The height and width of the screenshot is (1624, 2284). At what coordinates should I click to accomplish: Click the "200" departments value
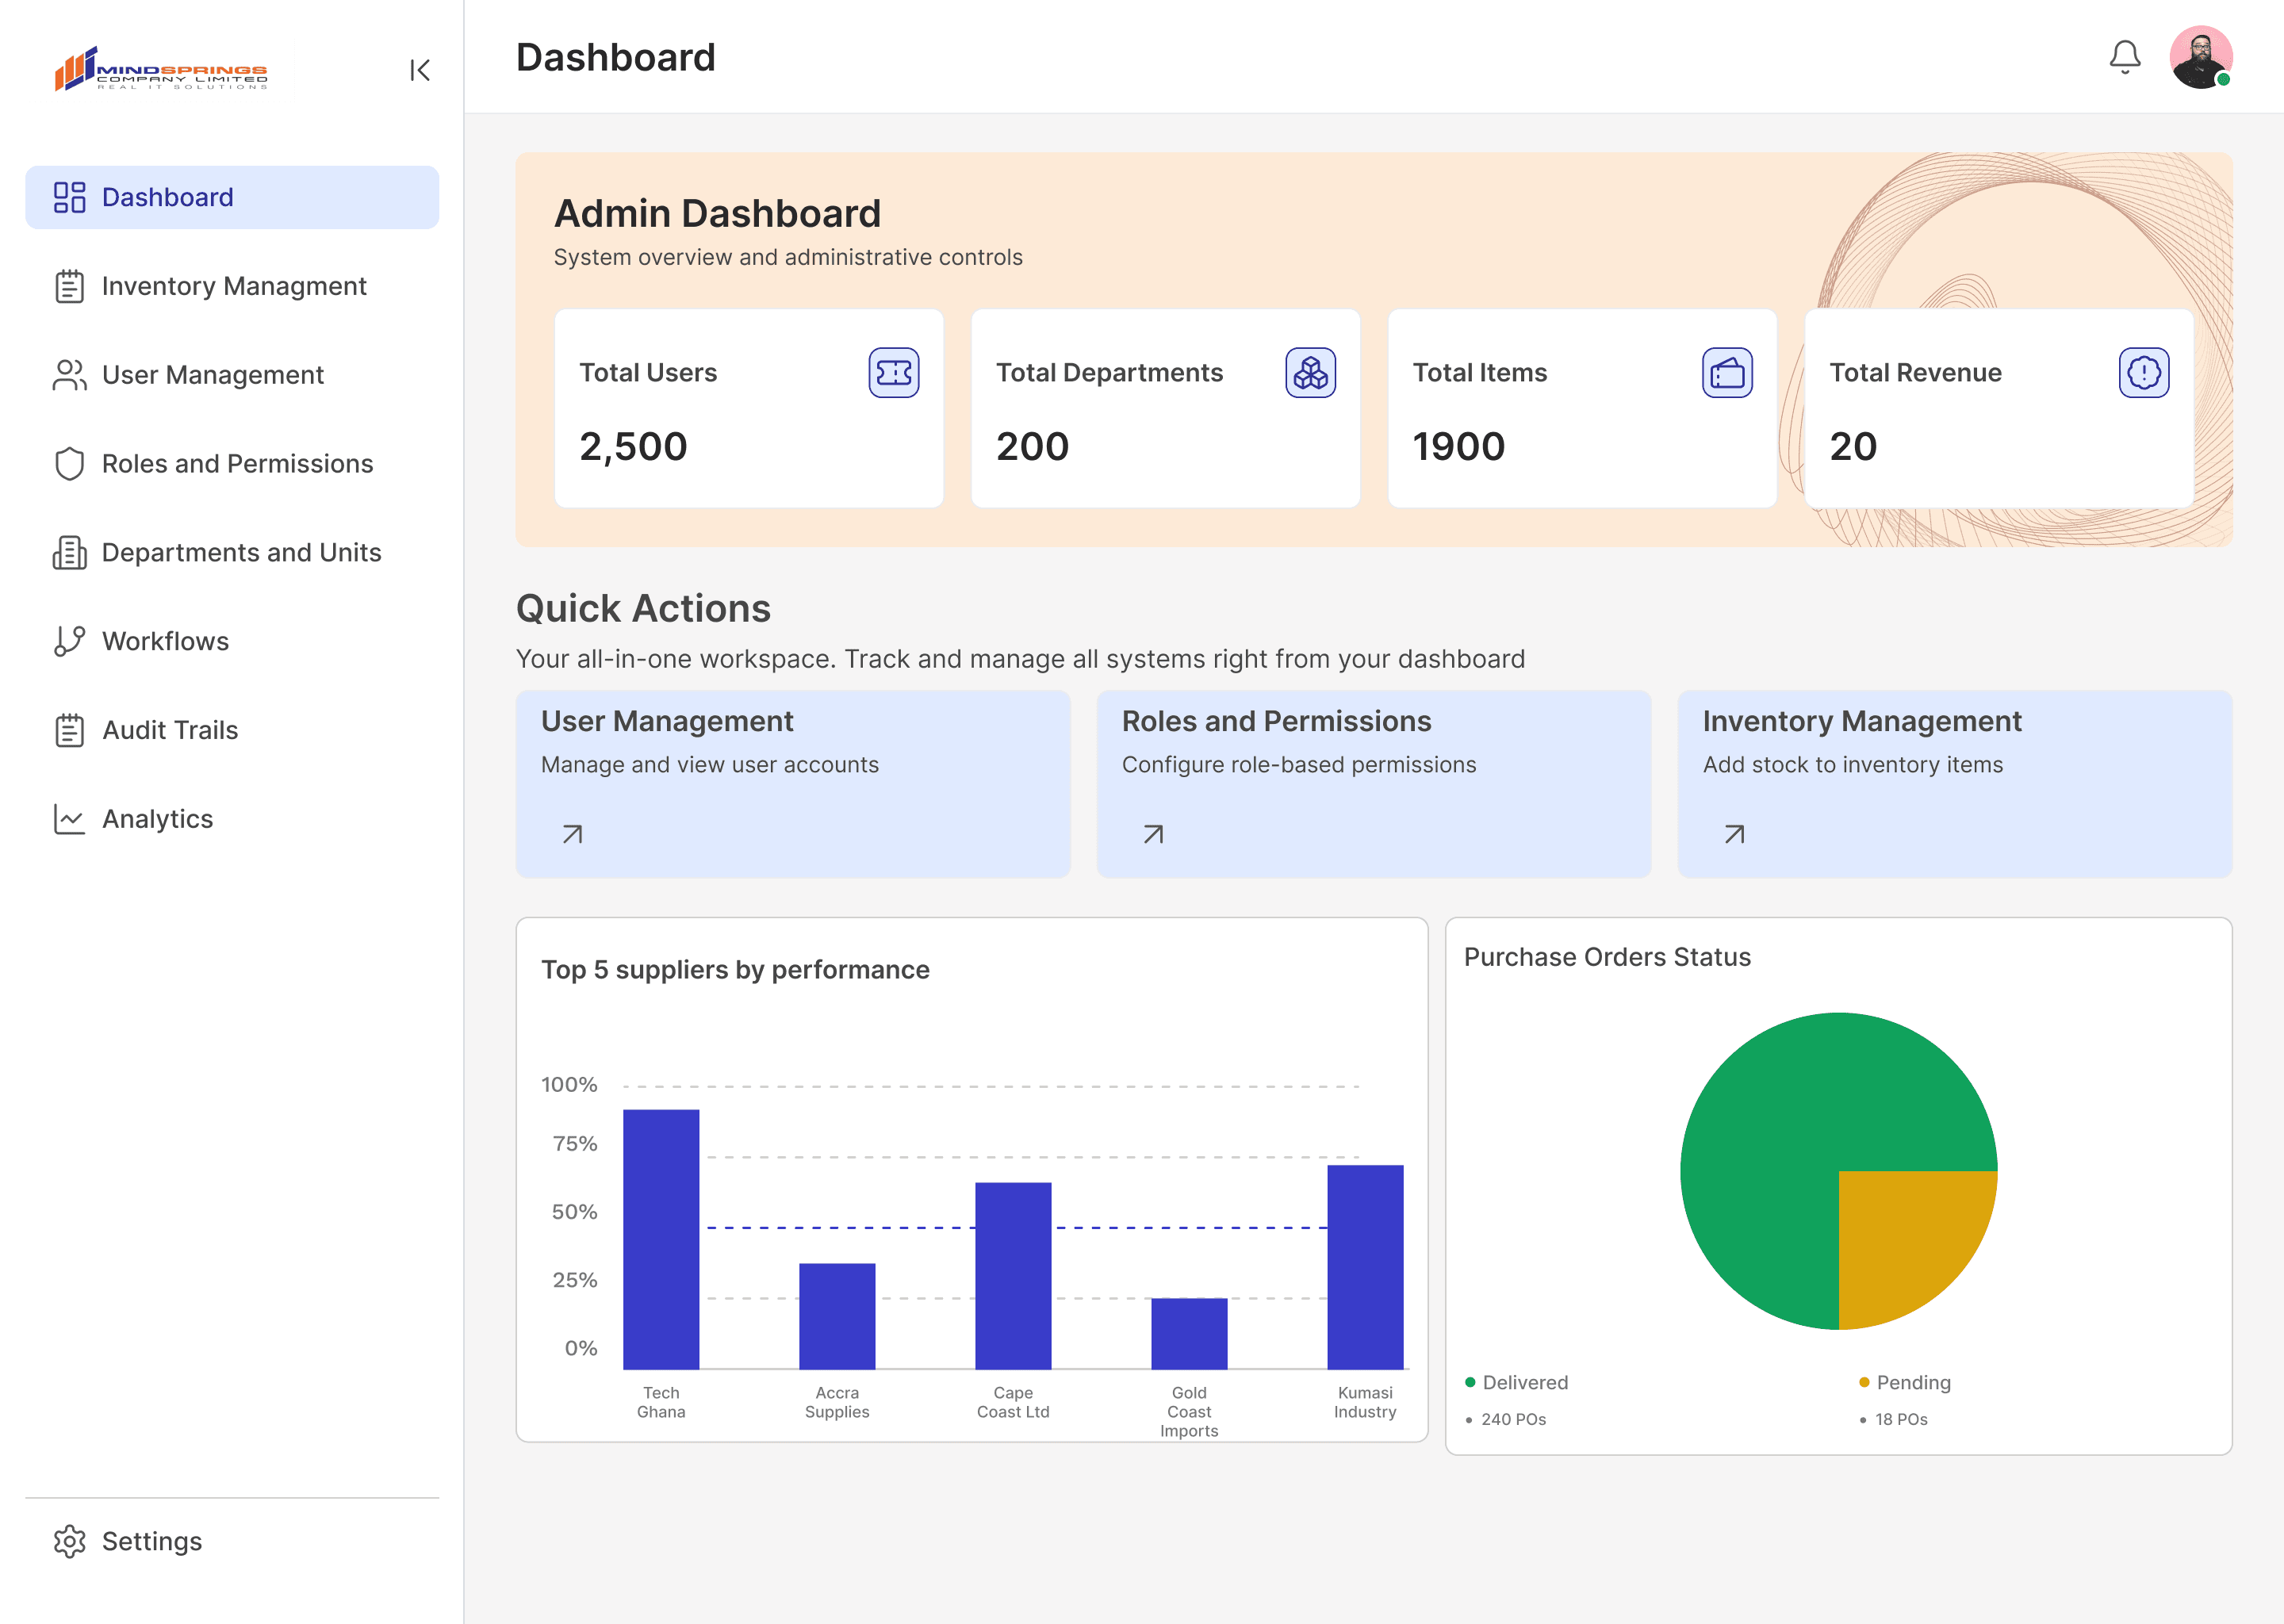click(1032, 446)
